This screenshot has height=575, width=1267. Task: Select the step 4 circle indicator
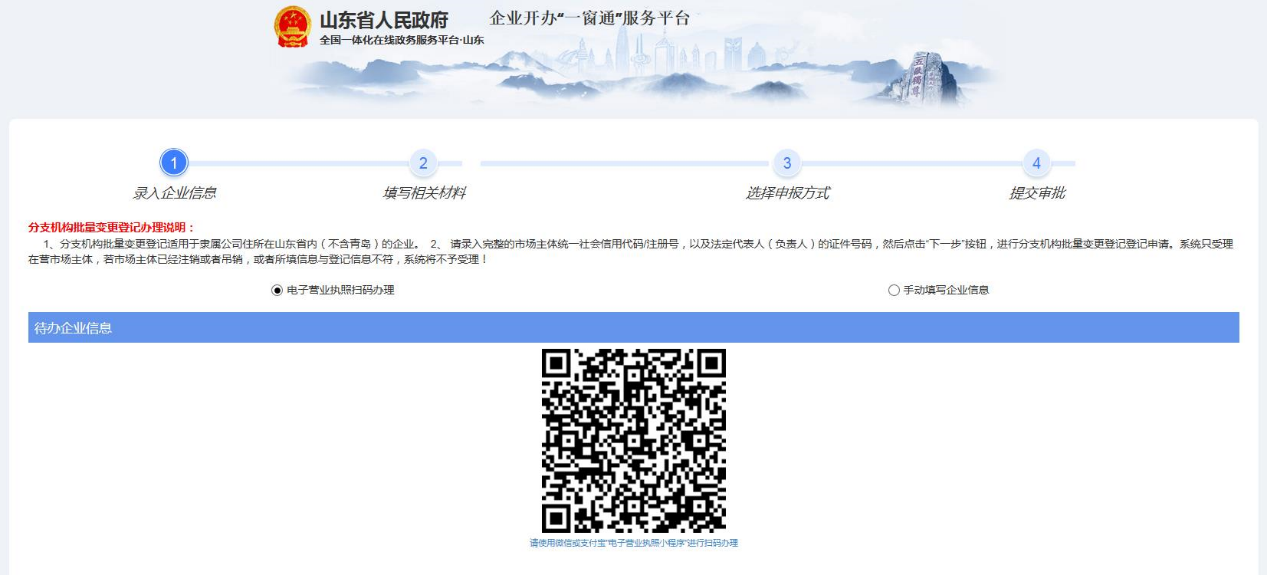(x=1036, y=163)
